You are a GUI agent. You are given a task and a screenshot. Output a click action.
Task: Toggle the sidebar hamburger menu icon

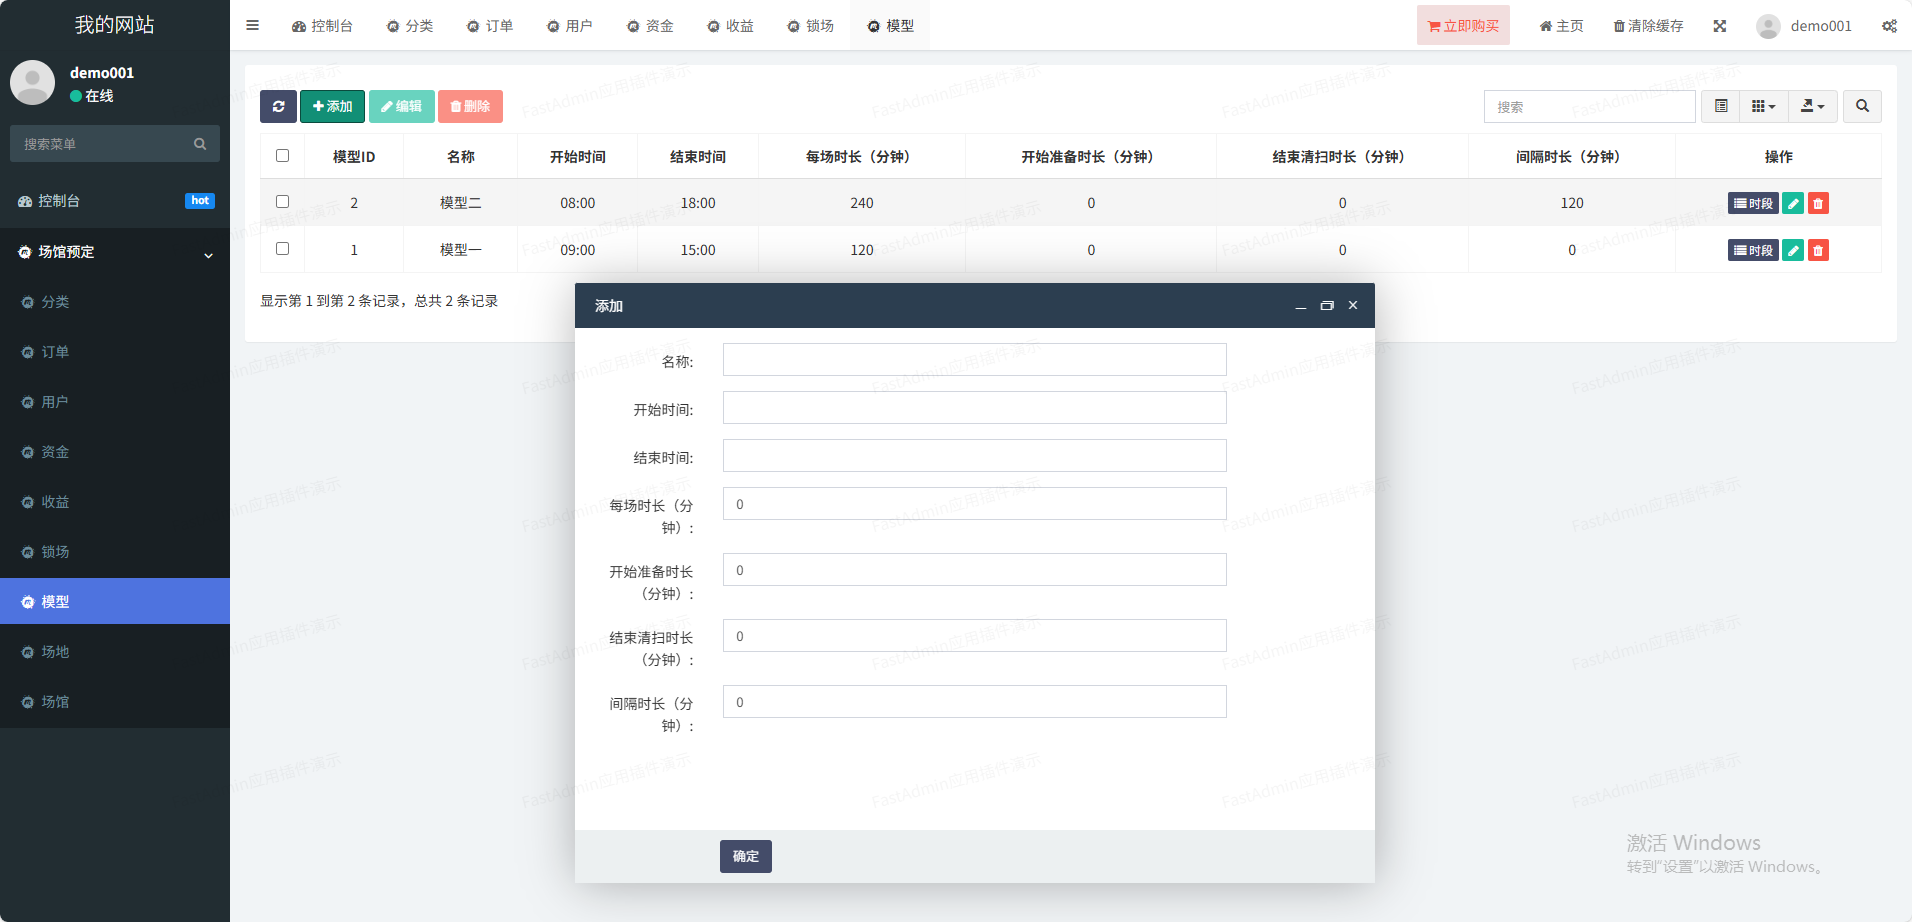click(x=252, y=26)
